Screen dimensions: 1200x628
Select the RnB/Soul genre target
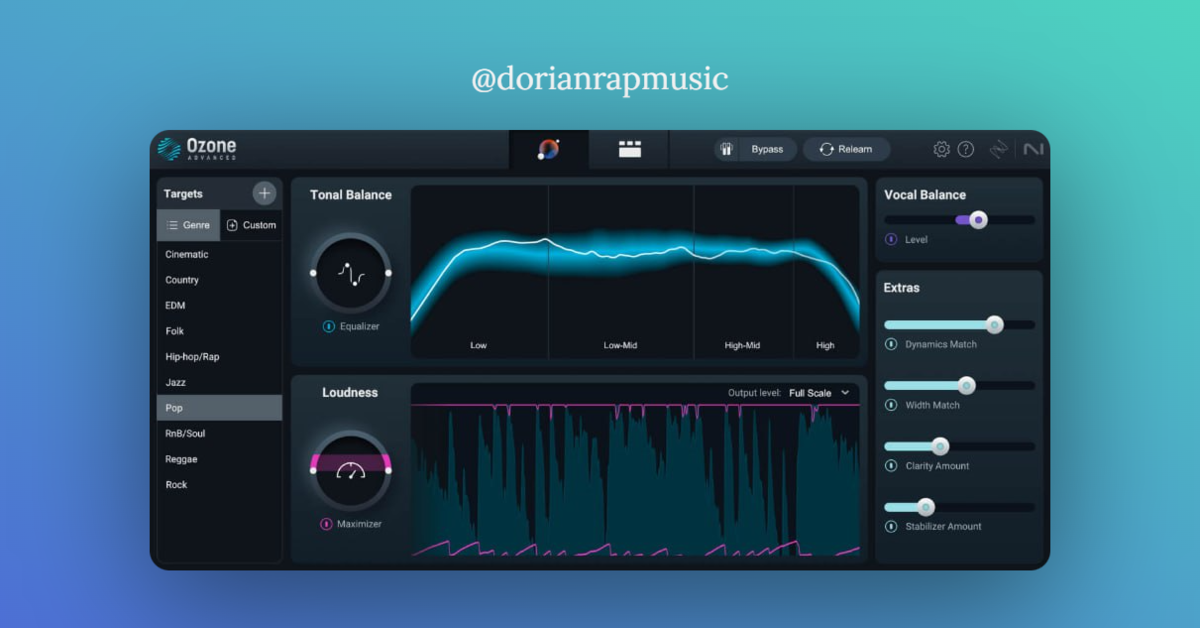coord(219,433)
